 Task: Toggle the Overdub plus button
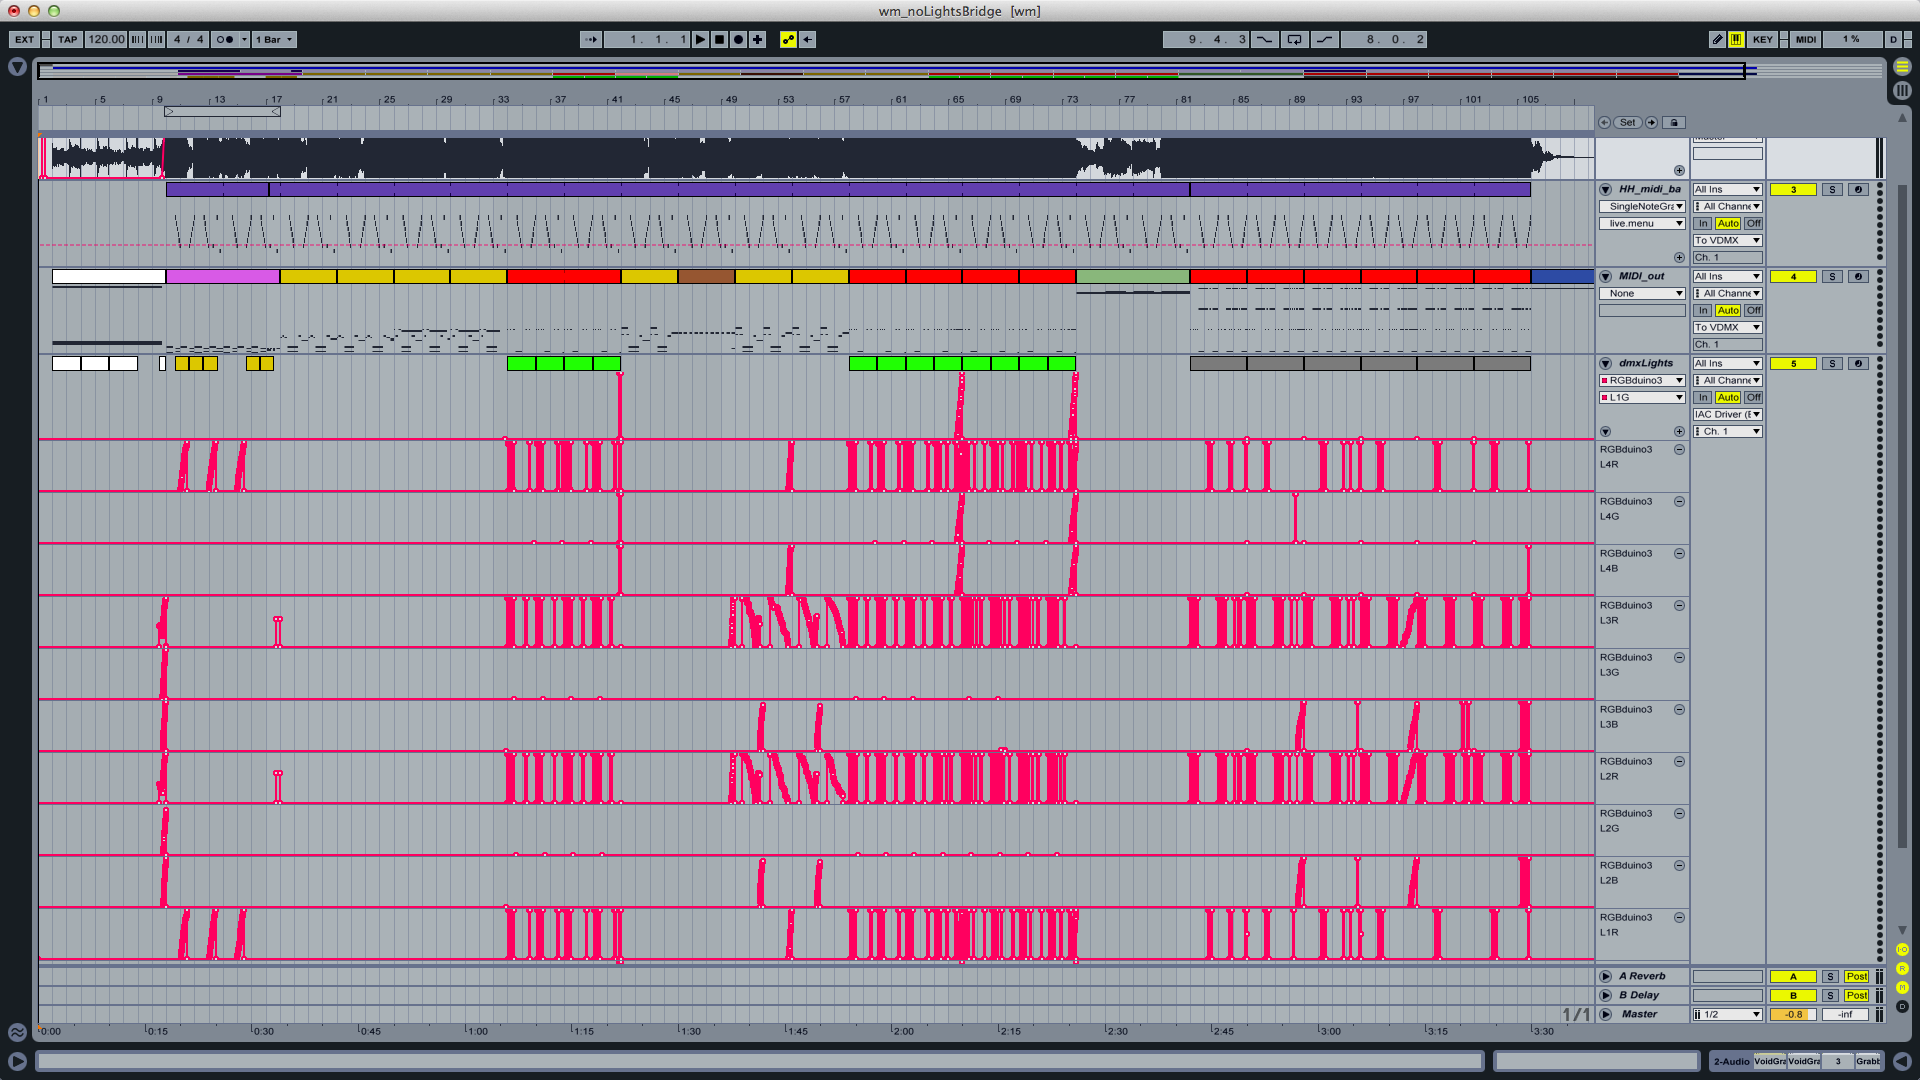tap(758, 39)
